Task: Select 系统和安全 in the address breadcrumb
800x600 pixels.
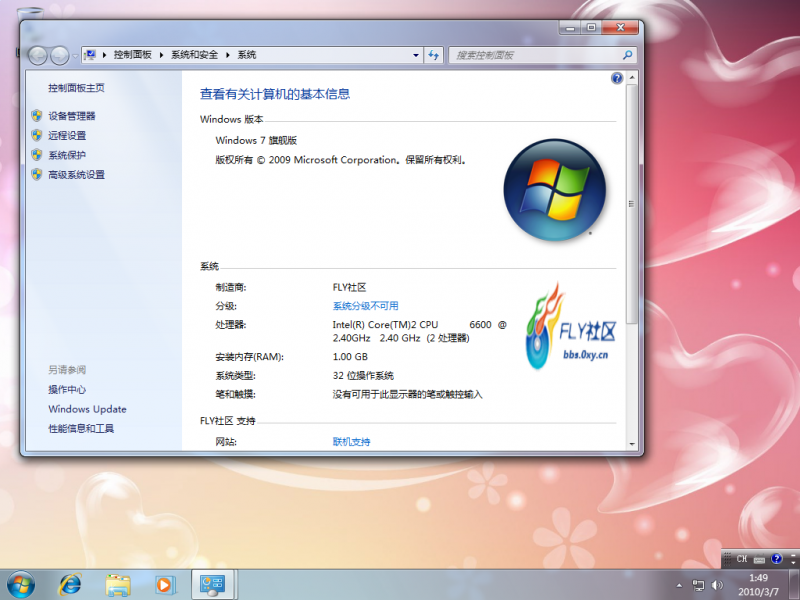Action: coord(194,55)
